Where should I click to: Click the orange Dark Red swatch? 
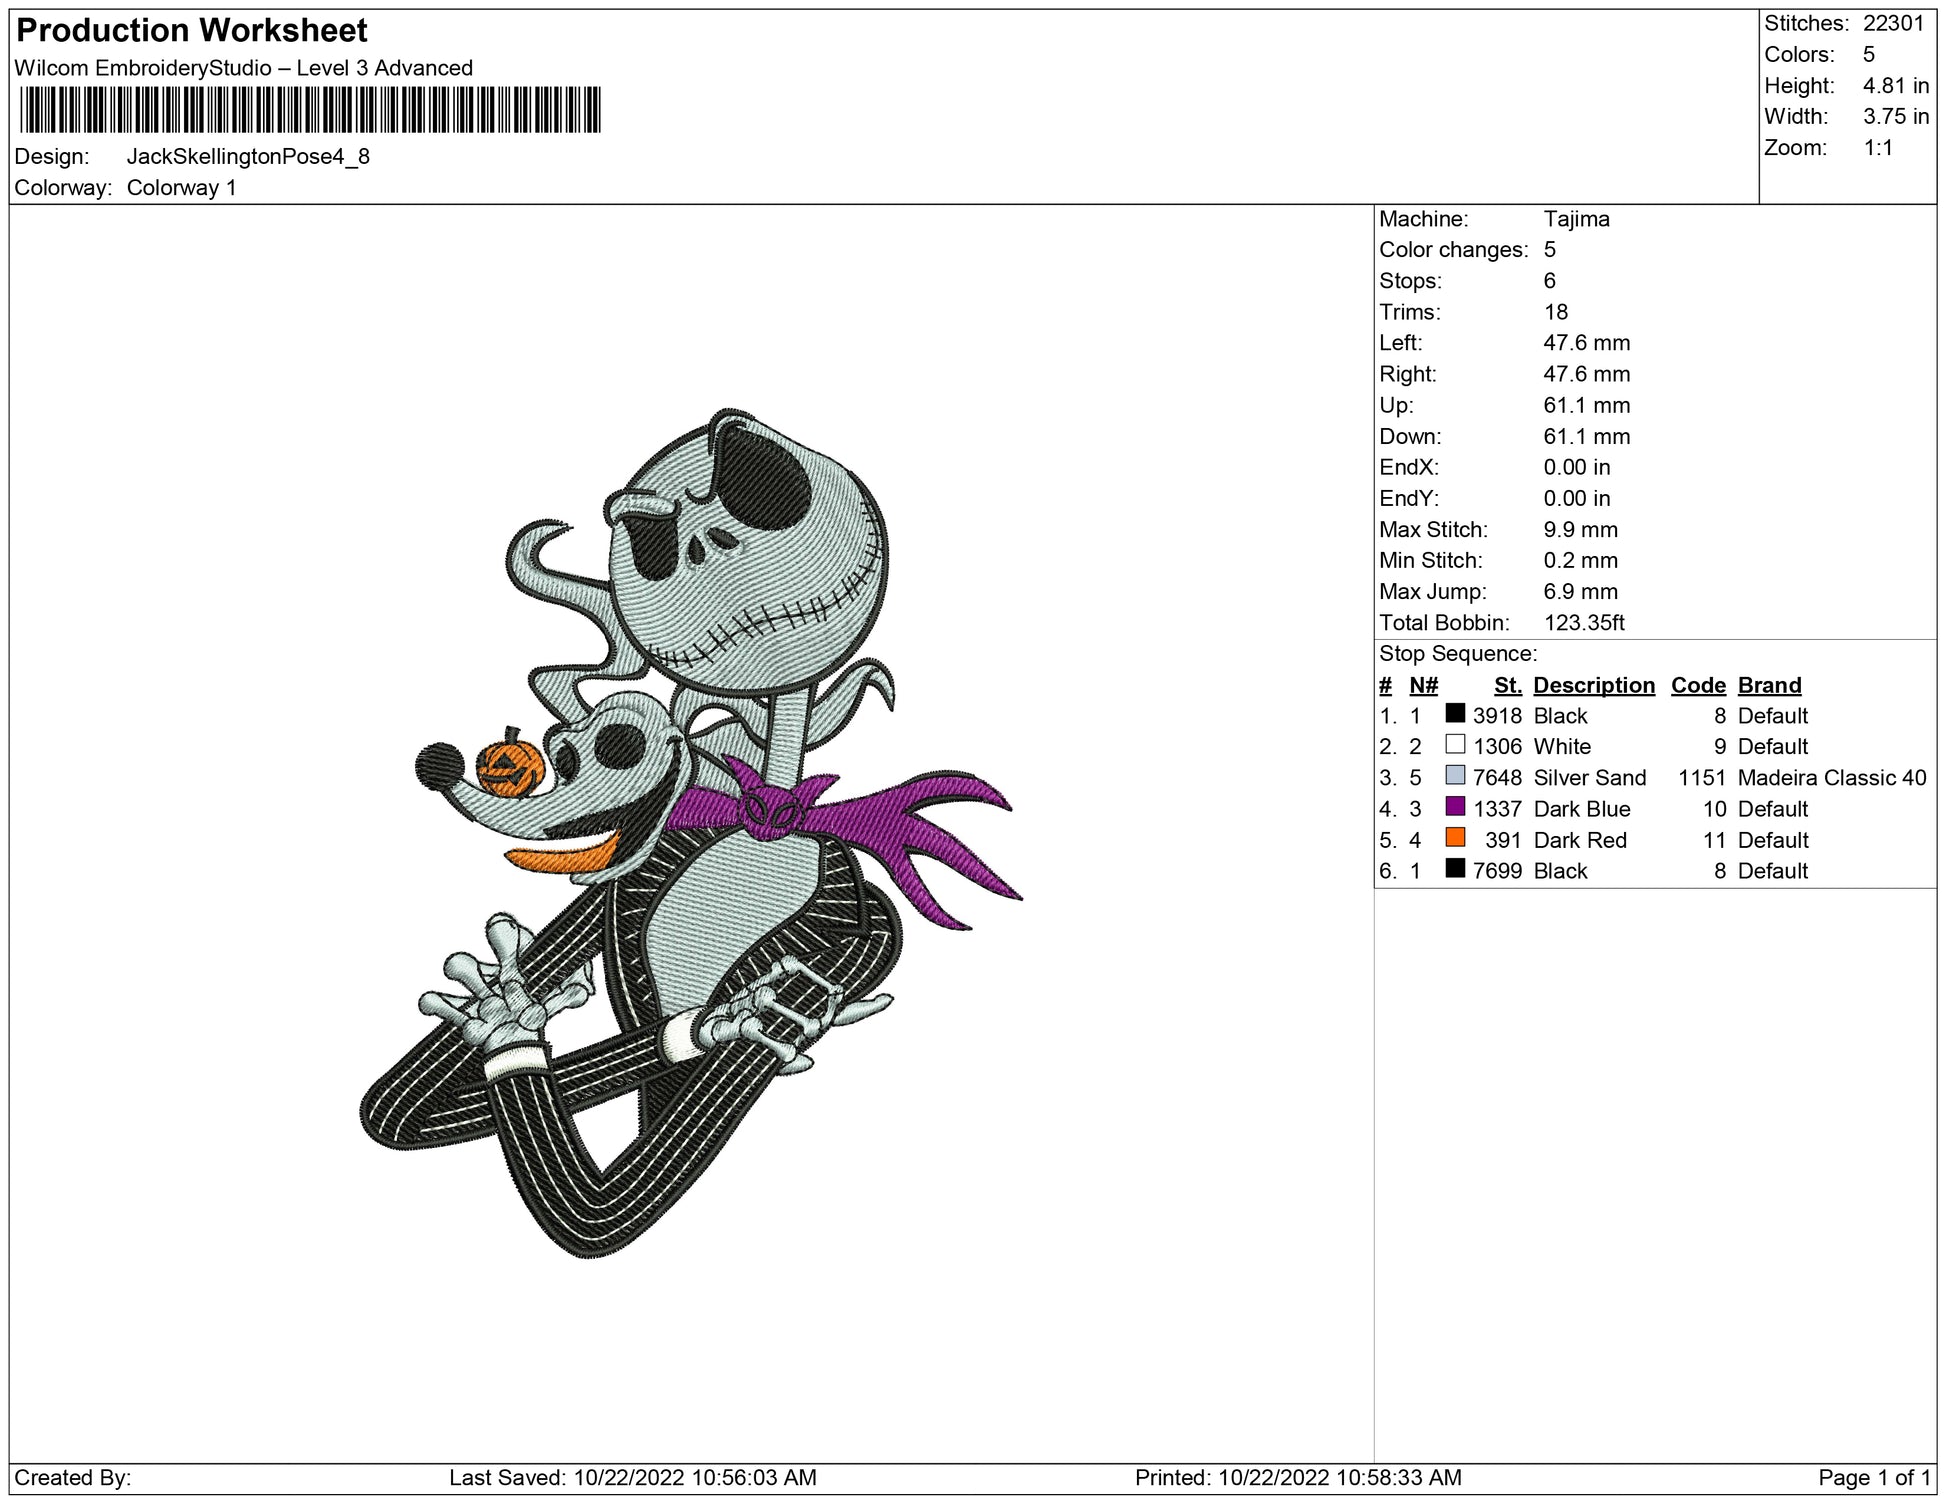point(1455,838)
